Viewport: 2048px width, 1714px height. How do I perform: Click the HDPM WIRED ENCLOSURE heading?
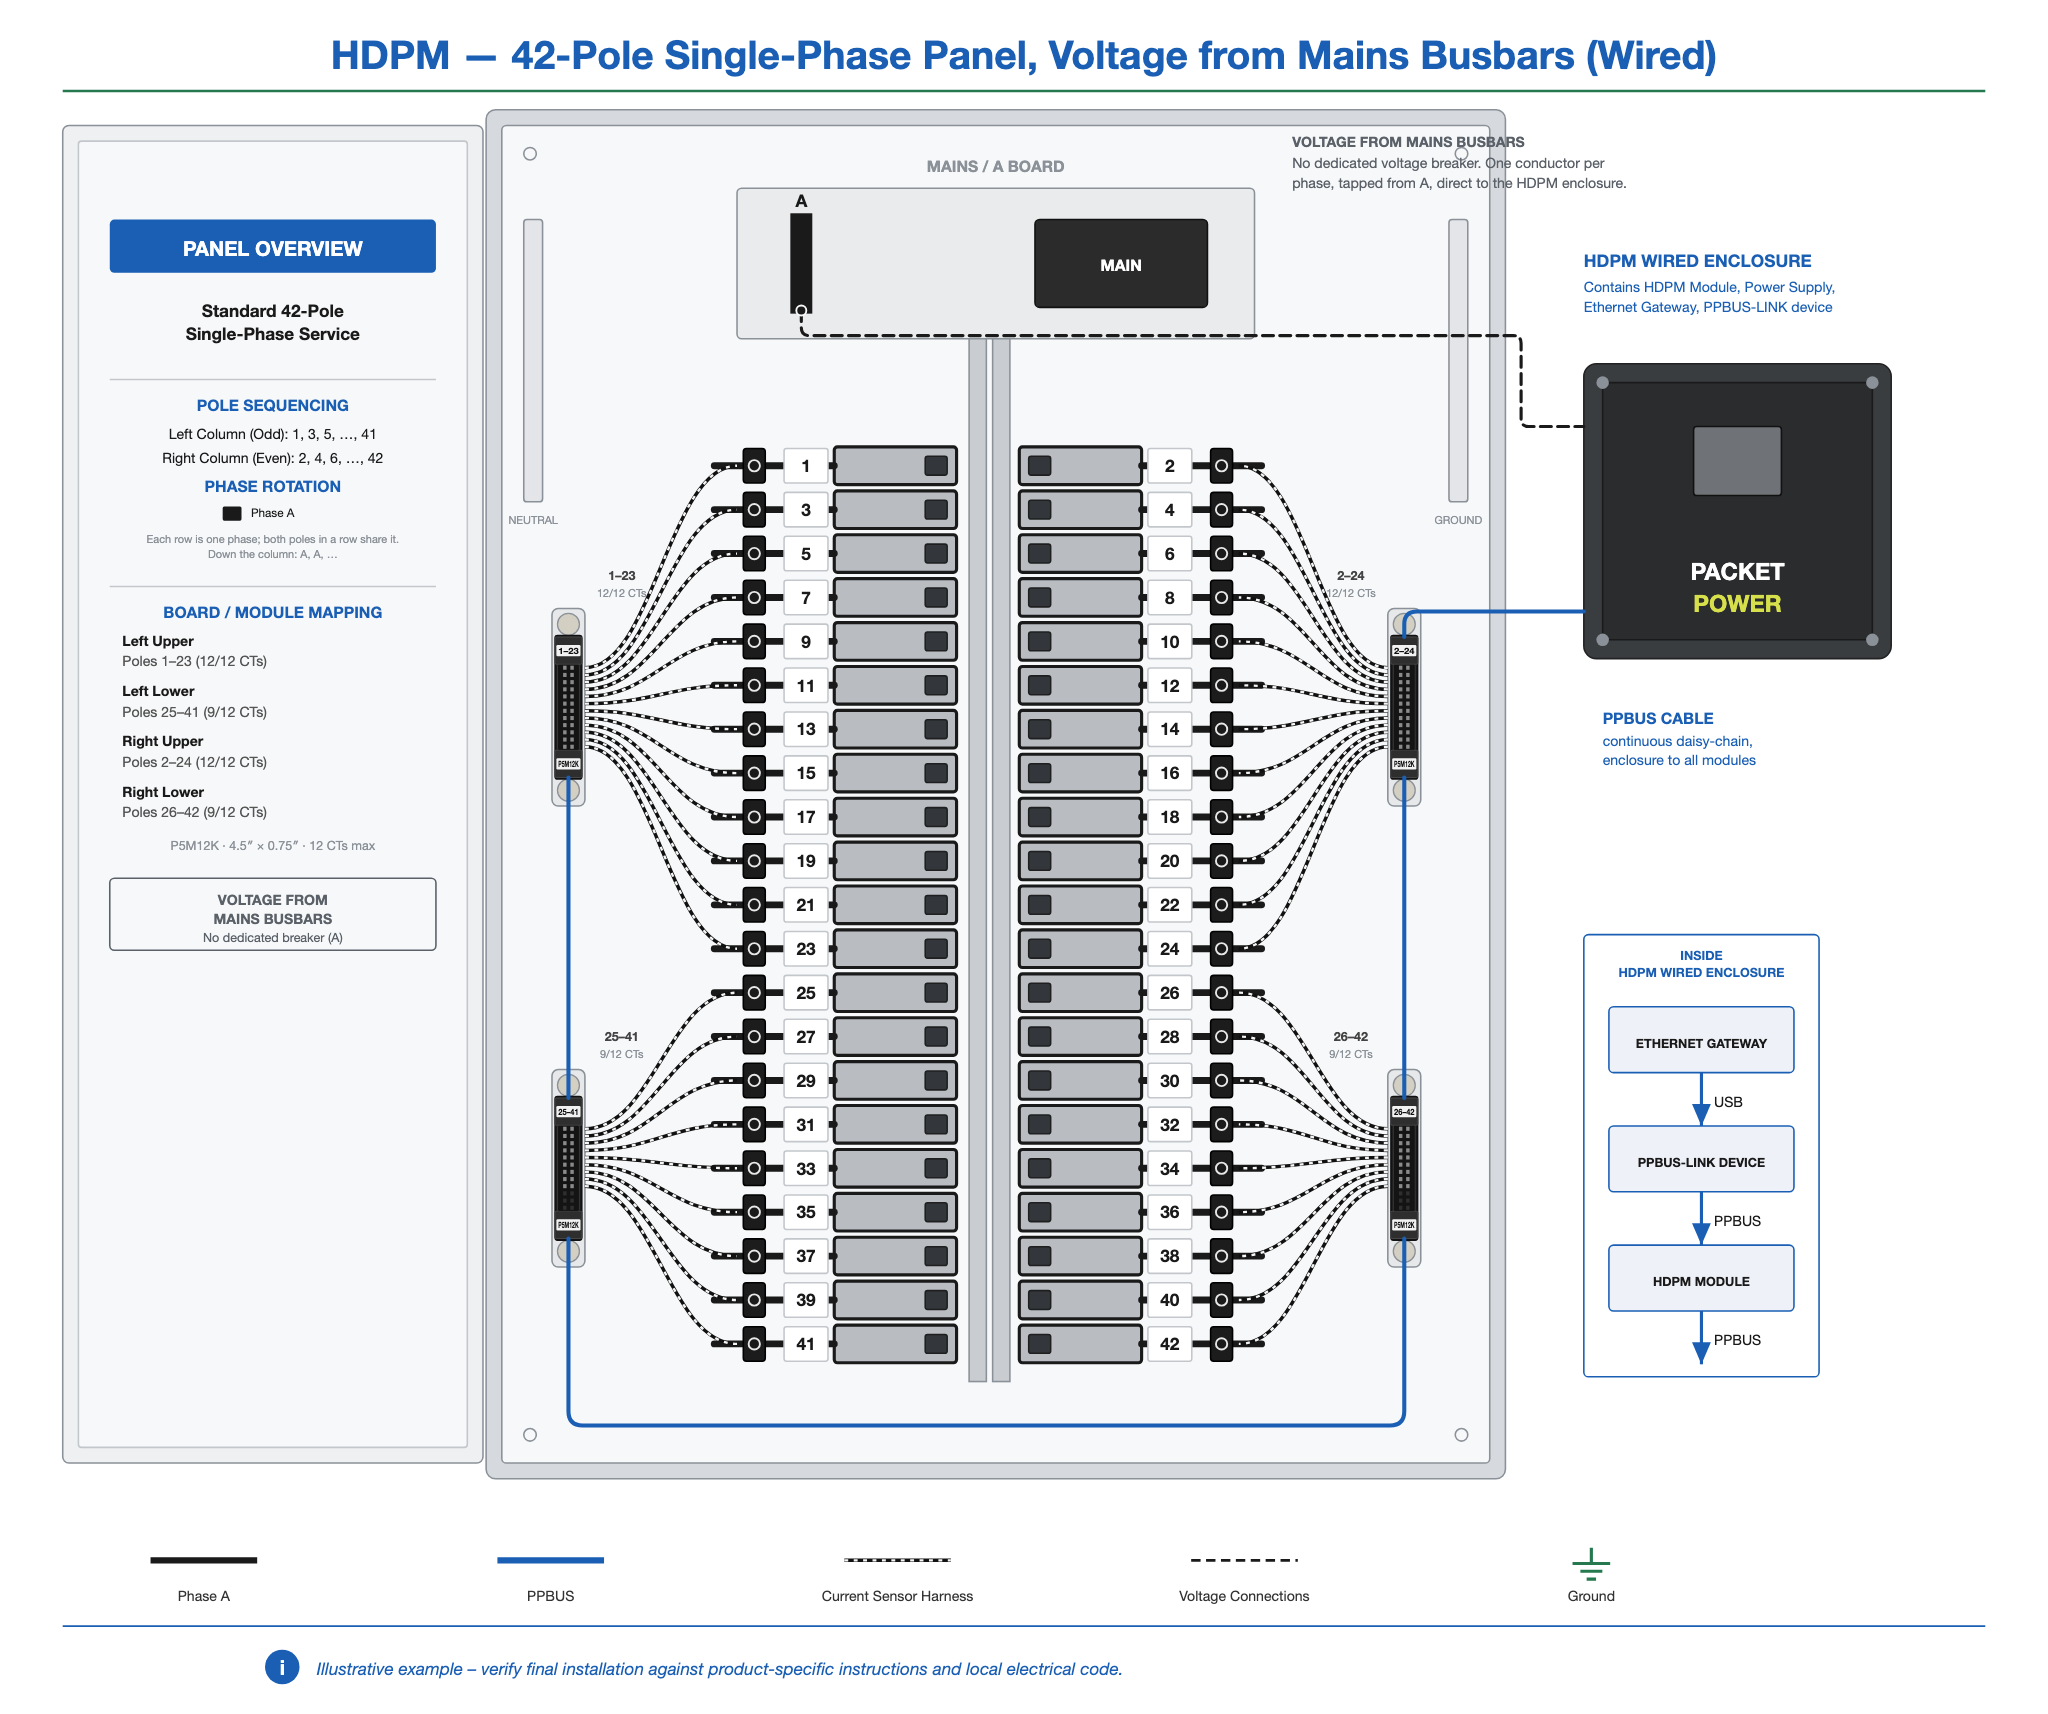(1697, 261)
